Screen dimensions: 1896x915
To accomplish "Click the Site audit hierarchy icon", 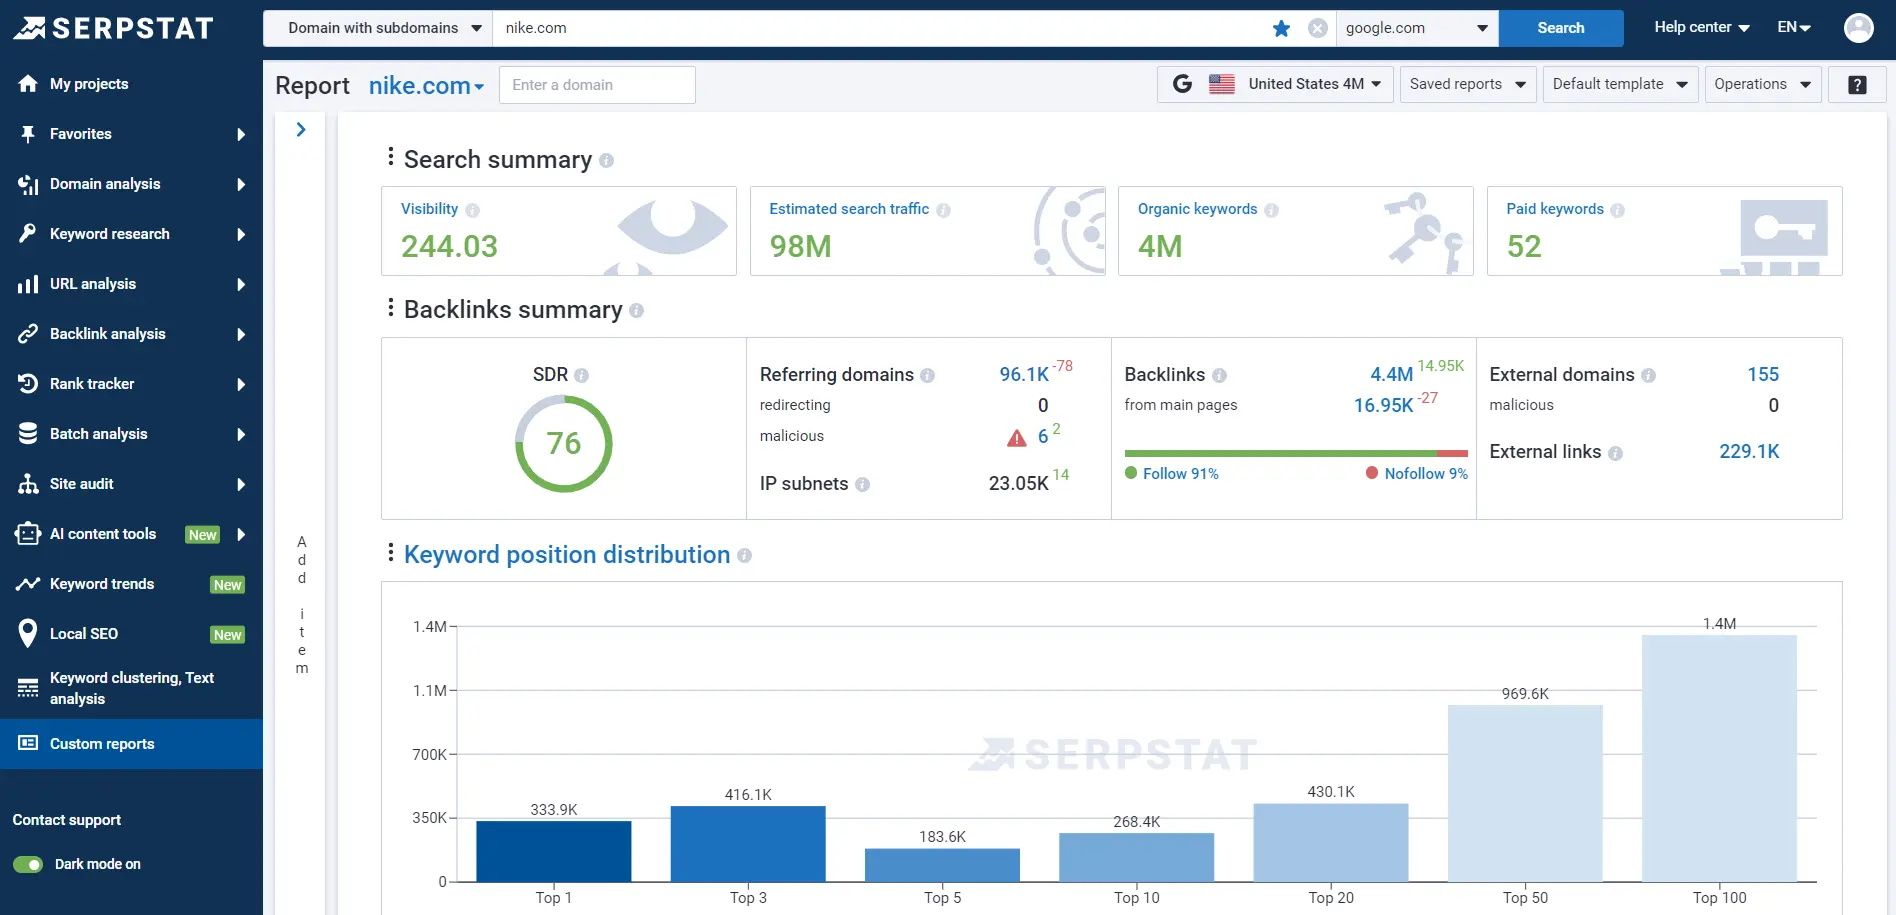I will coord(28,484).
